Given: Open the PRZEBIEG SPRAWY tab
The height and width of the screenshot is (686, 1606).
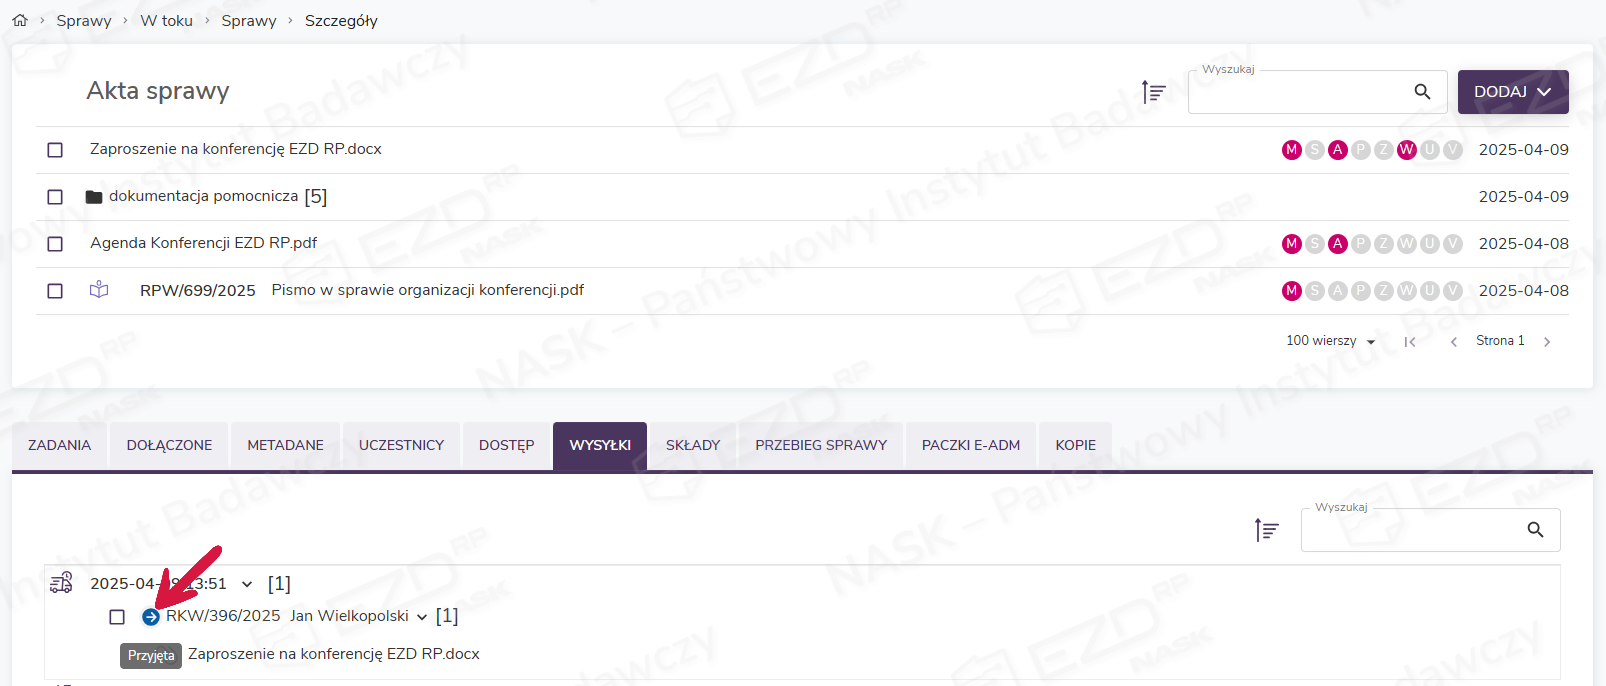Looking at the screenshot, I should pyautogui.click(x=820, y=446).
